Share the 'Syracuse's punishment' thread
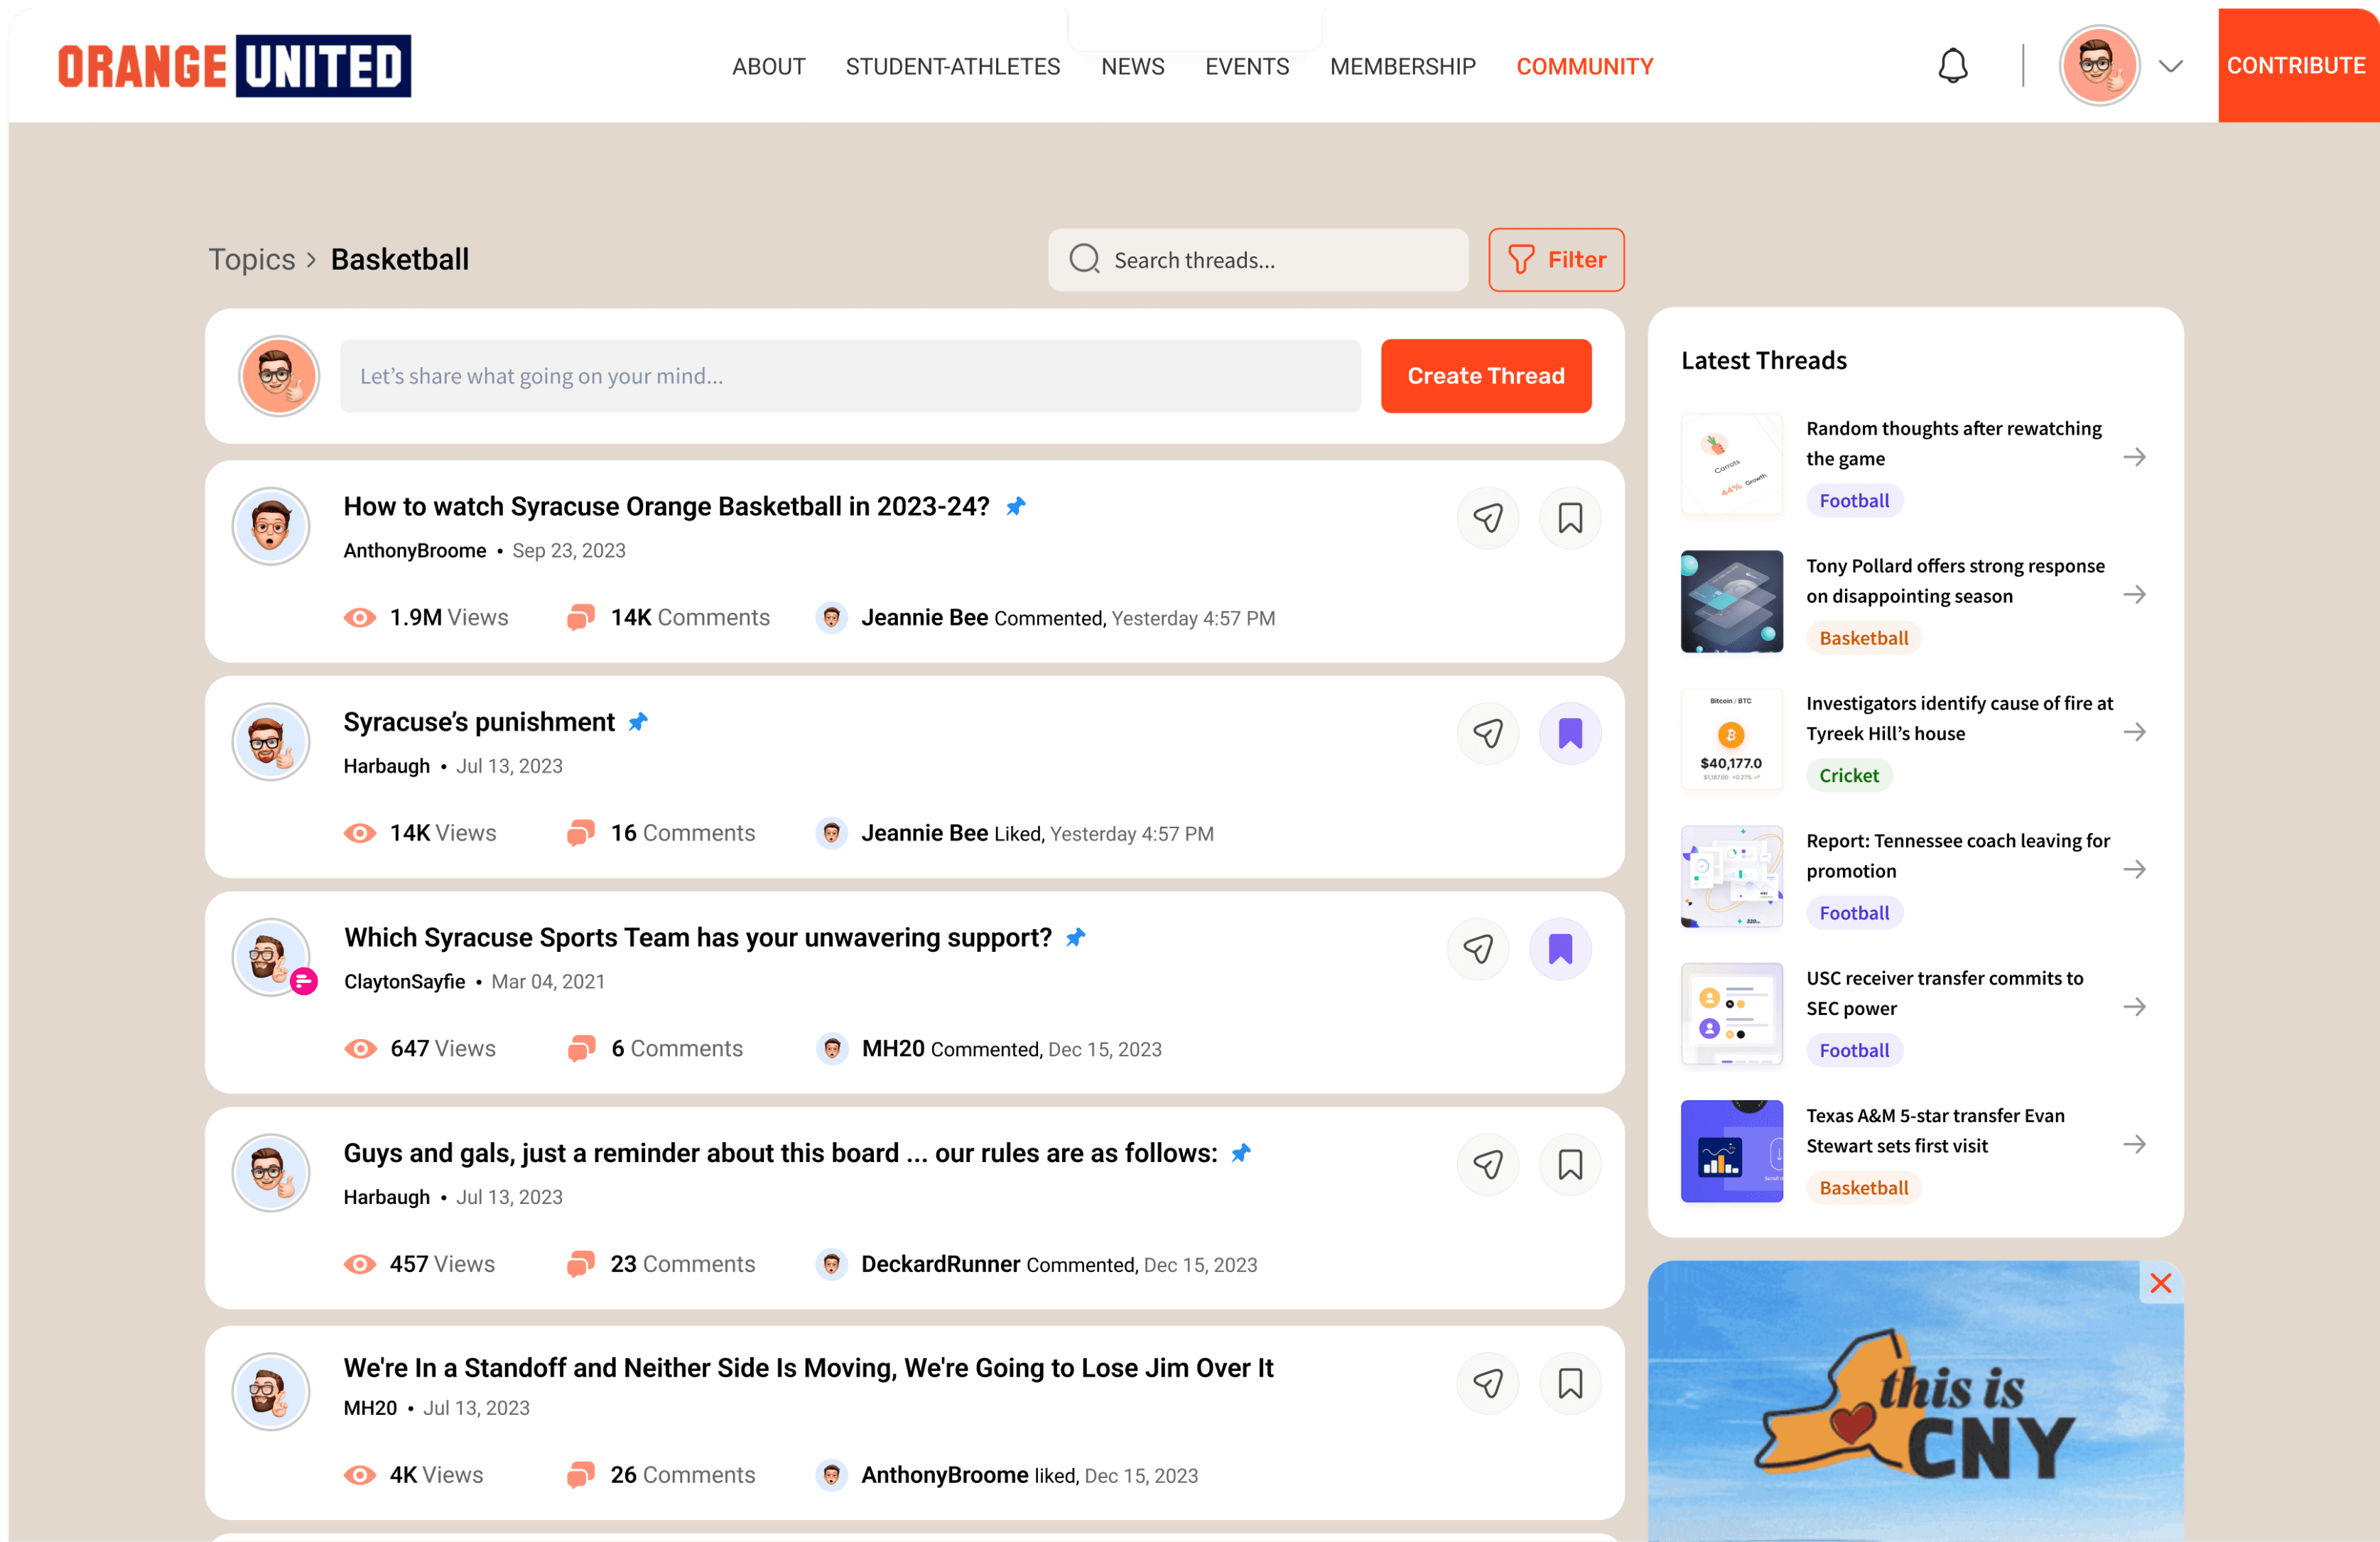The width and height of the screenshot is (2380, 1542). pyautogui.click(x=1487, y=734)
